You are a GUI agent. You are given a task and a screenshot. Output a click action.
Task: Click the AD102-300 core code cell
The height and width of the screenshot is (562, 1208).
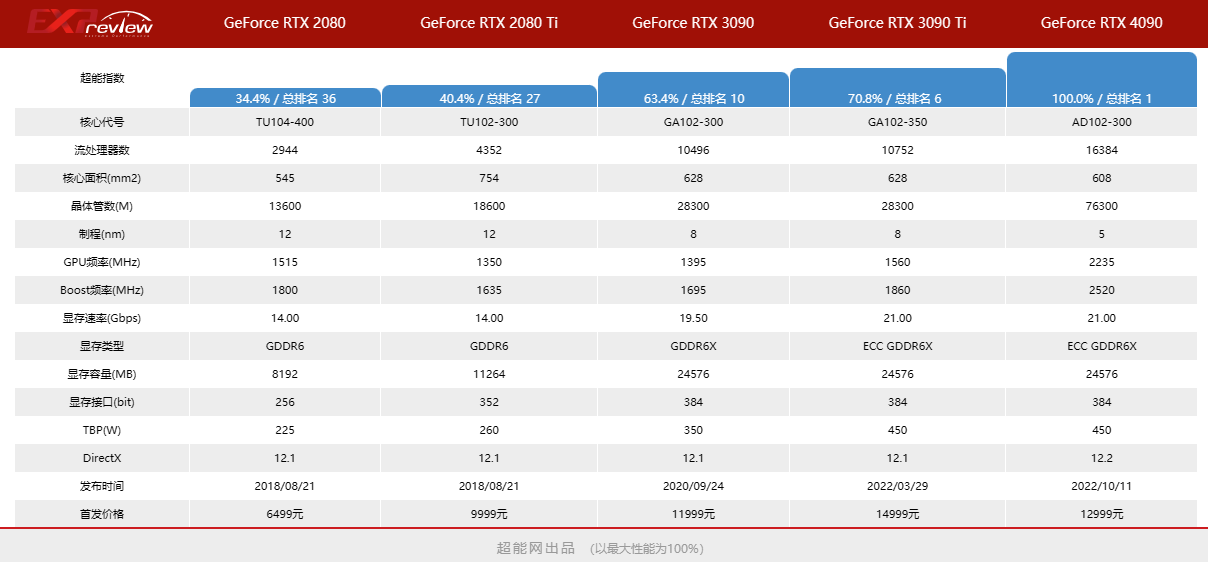pos(1101,122)
